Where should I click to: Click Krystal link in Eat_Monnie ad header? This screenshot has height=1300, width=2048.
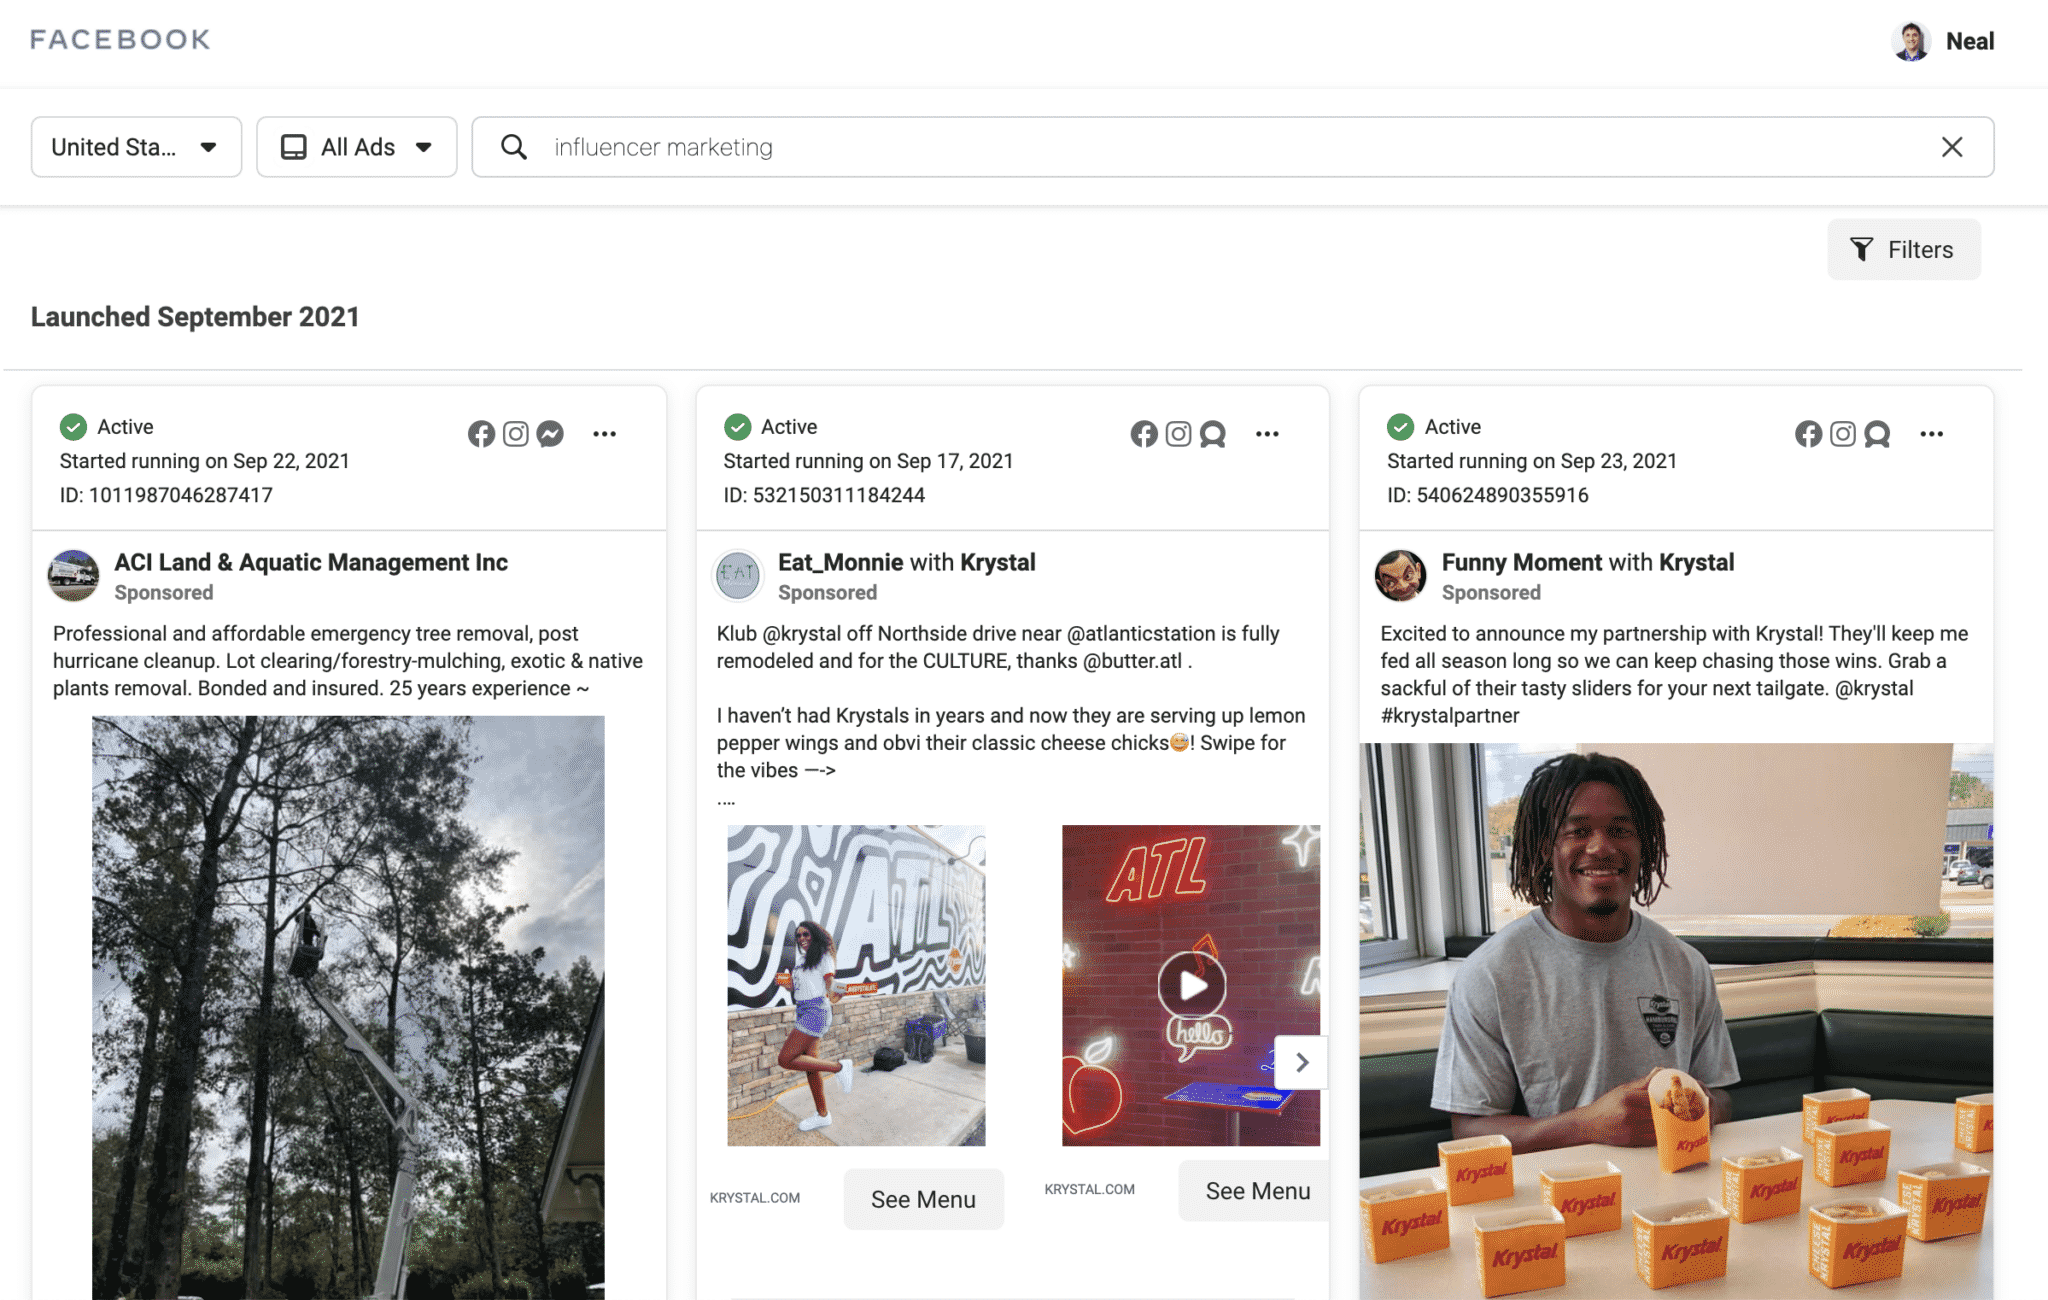(998, 562)
